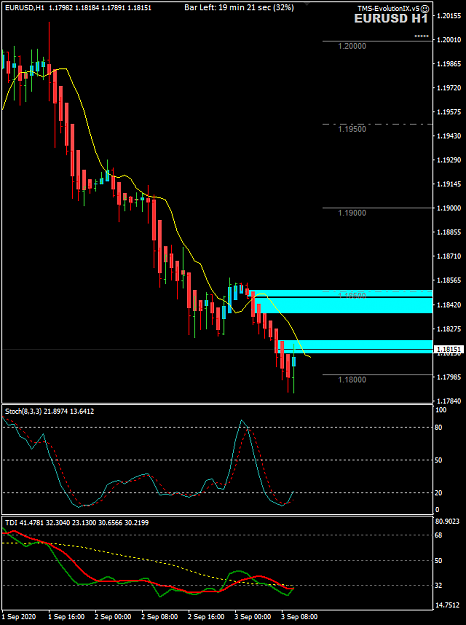Screen dimensions: 466x625
Task: Click the large EURUSD H1 label
Action: click(x=391, y=18)
